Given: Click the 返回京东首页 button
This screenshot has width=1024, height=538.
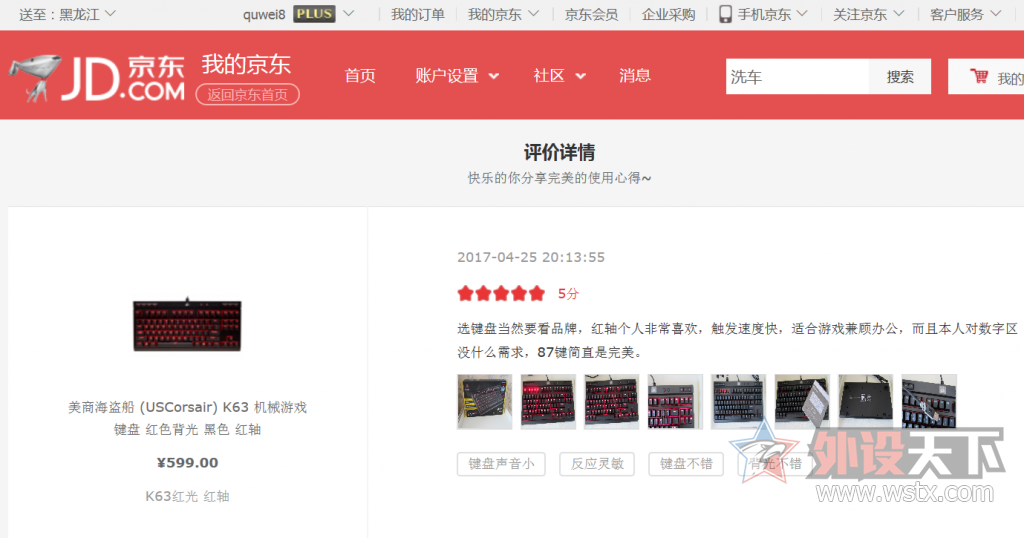Looking at the screenshot, I should pos(248,95).
